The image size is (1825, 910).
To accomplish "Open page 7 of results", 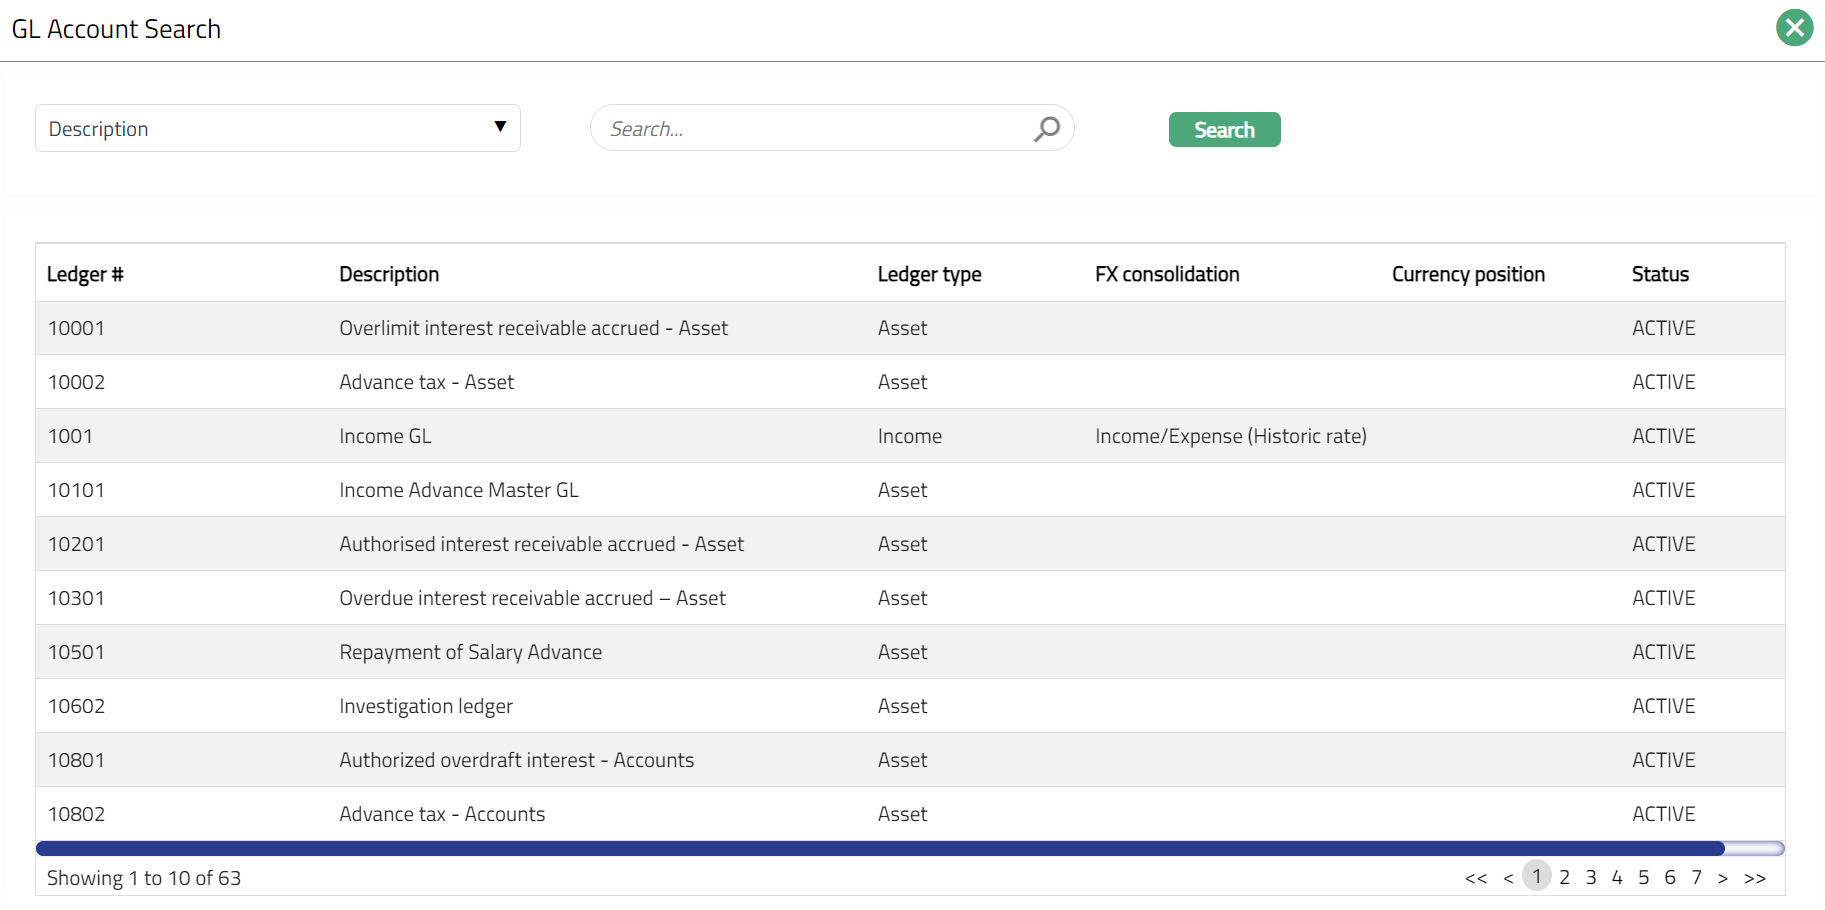I will click(1696, 877).
